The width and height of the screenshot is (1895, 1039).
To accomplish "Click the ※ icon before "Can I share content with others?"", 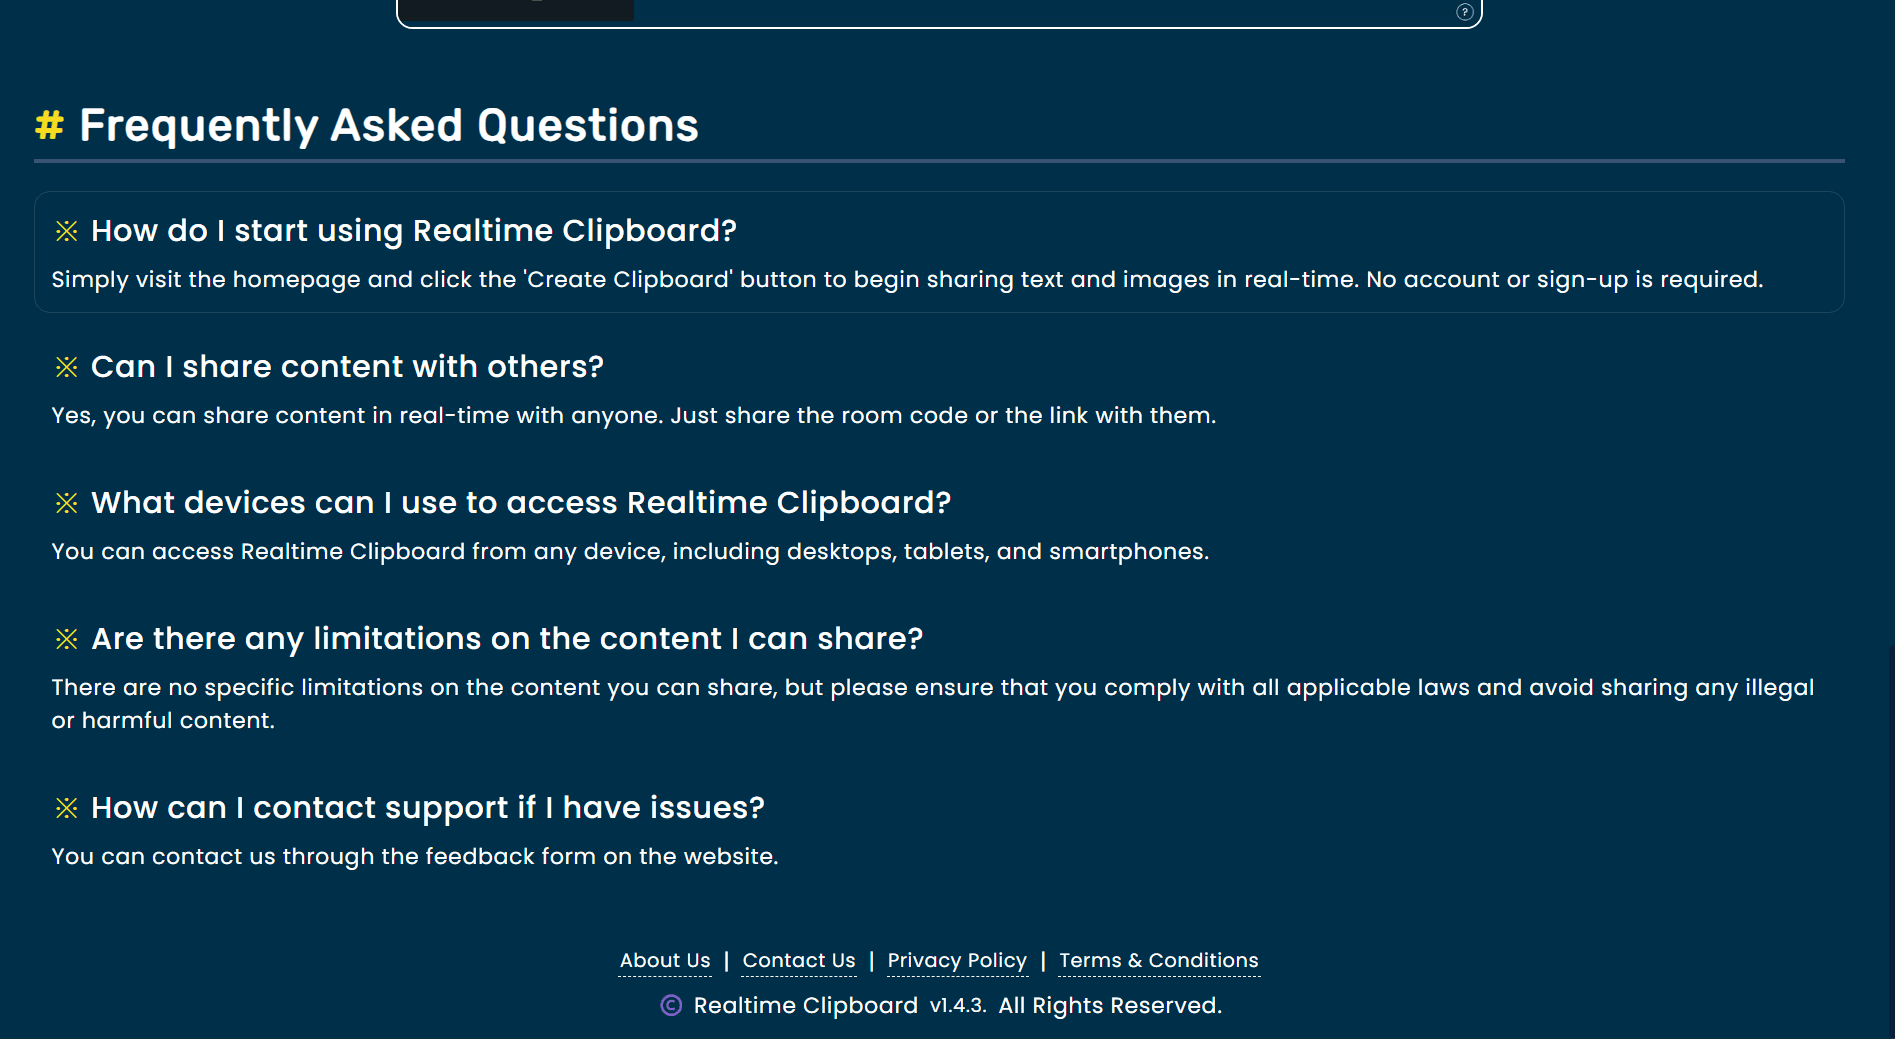I will 67,367.
